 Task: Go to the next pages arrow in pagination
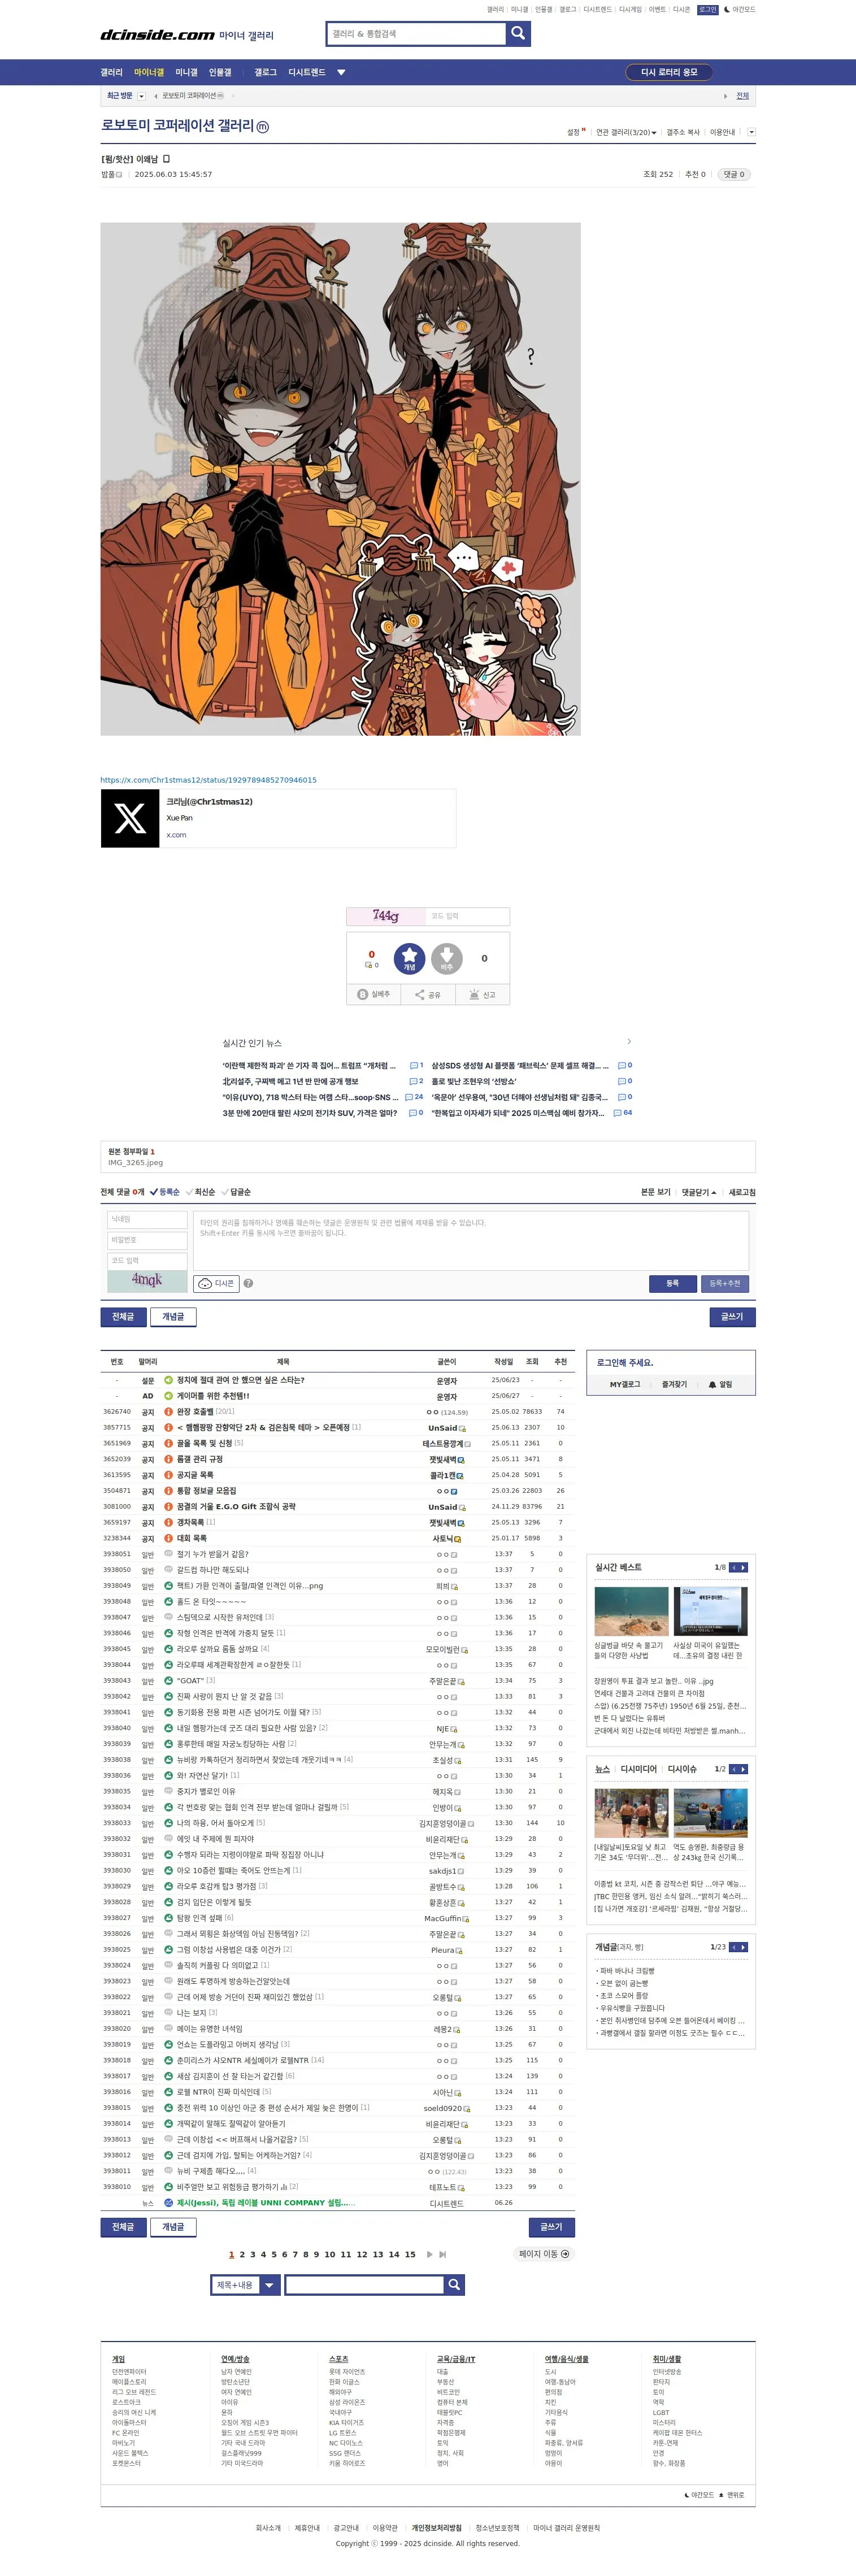pyautogui.click(x=430, y=2254)
